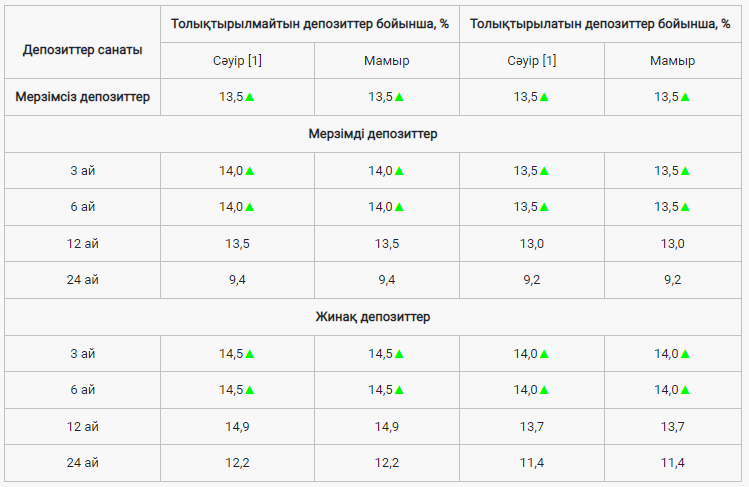Click the 9,4 value under first Сәуір column
This screenshot has height=487, width=749.
click(237, 280)
